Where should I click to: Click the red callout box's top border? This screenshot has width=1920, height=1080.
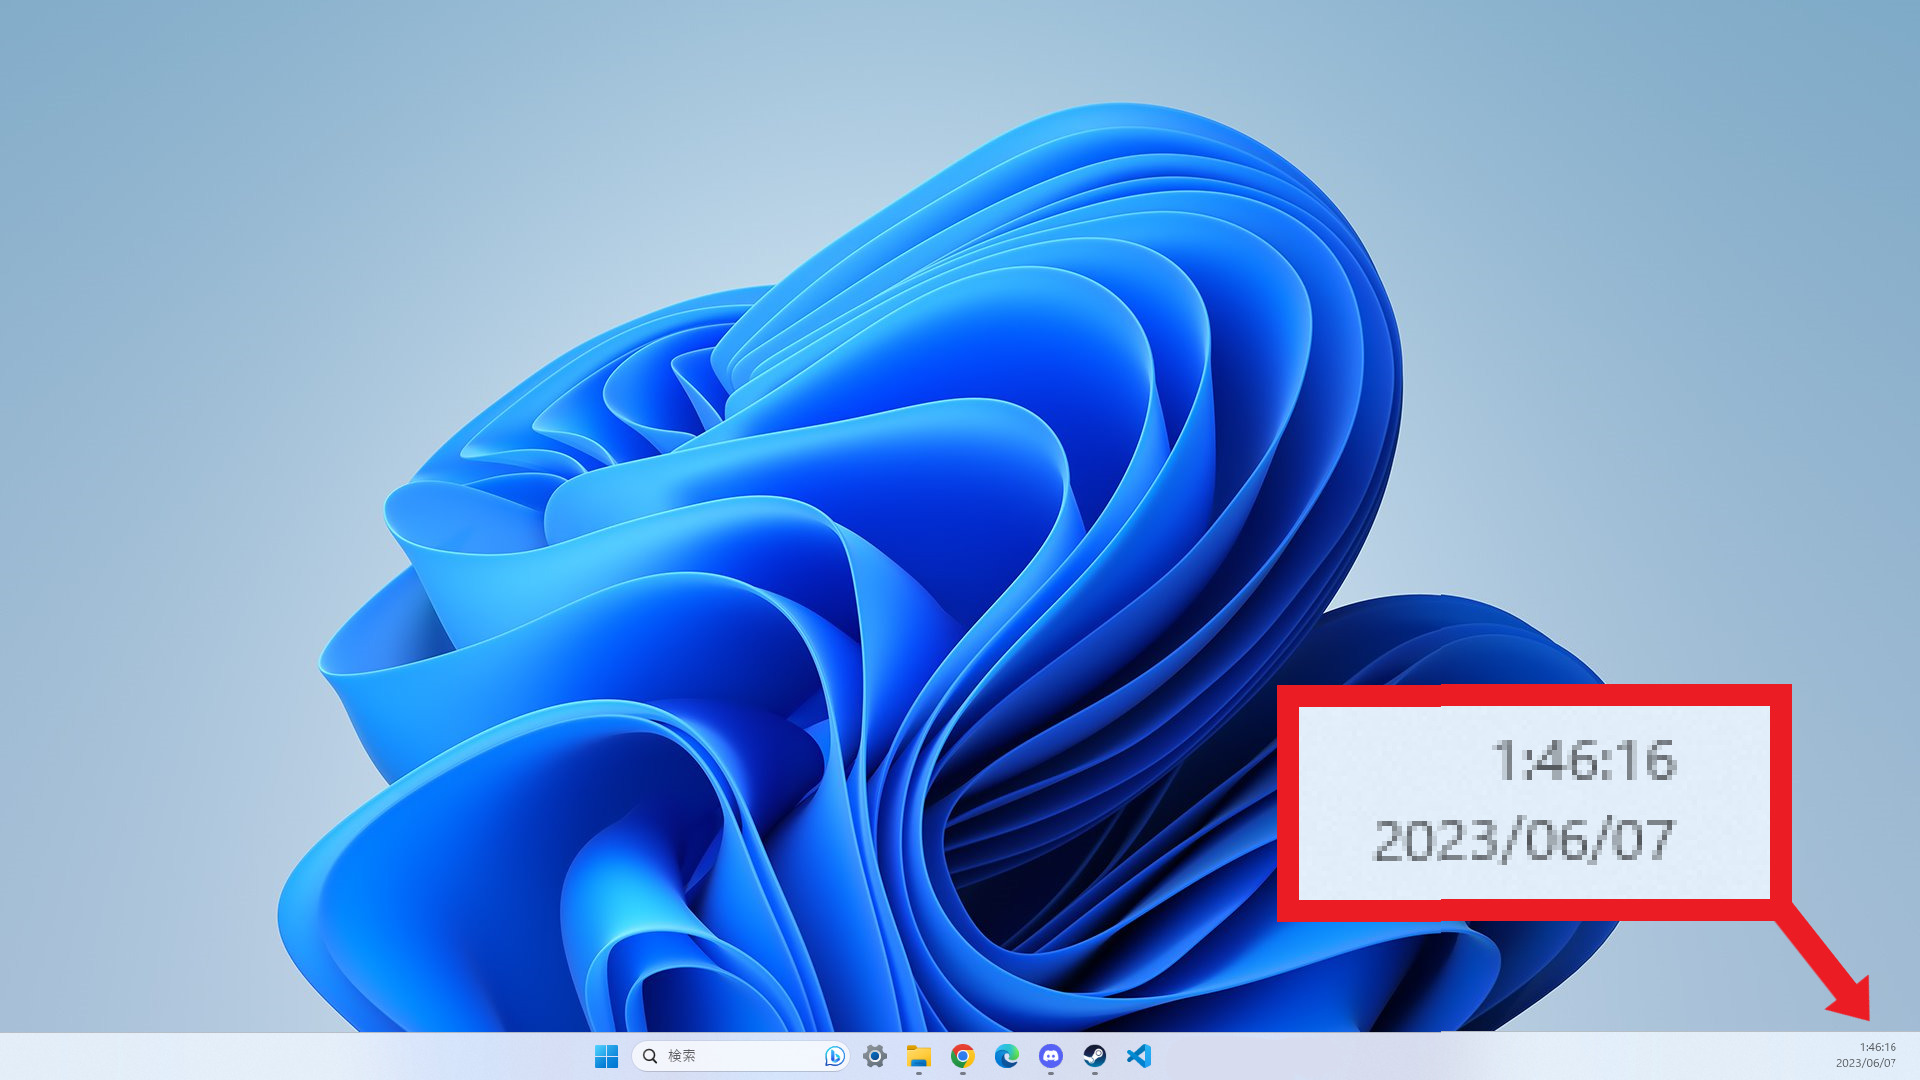pyautogui.click(x=1534, y=695)
